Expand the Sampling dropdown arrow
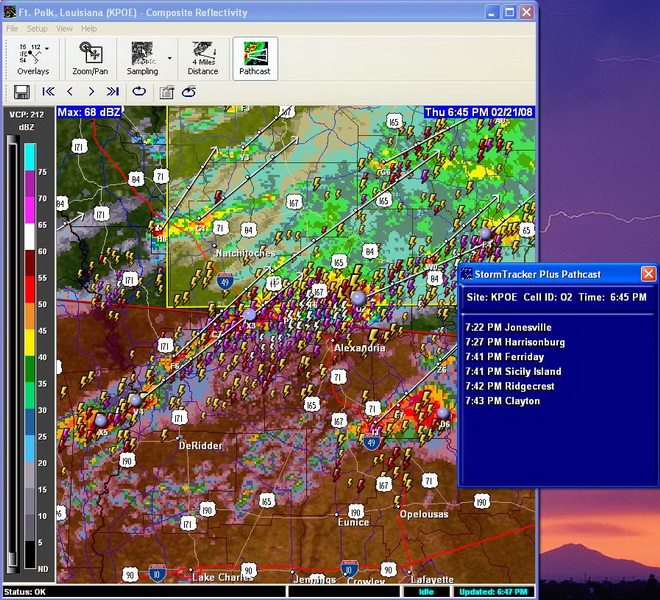The height and width of the screenshot is (600, 660). (169, 58)
